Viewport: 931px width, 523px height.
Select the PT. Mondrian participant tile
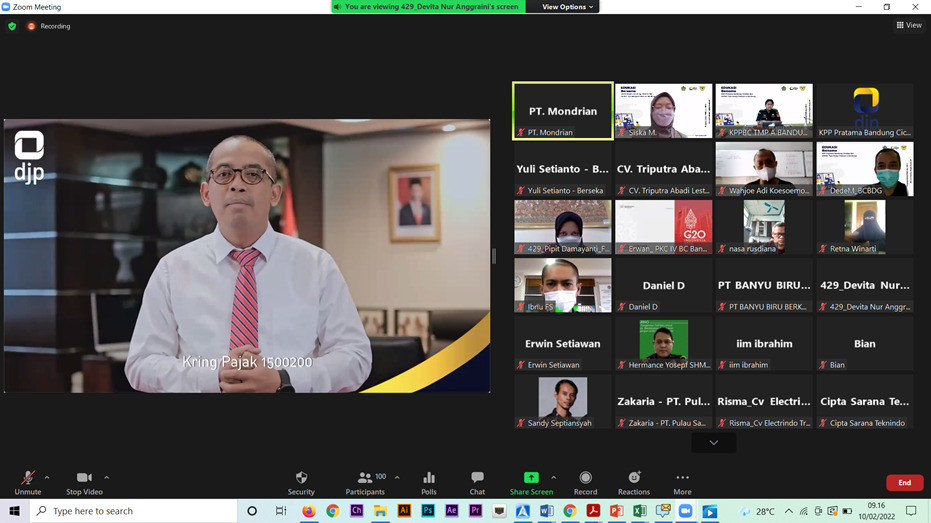pos(562,111)
